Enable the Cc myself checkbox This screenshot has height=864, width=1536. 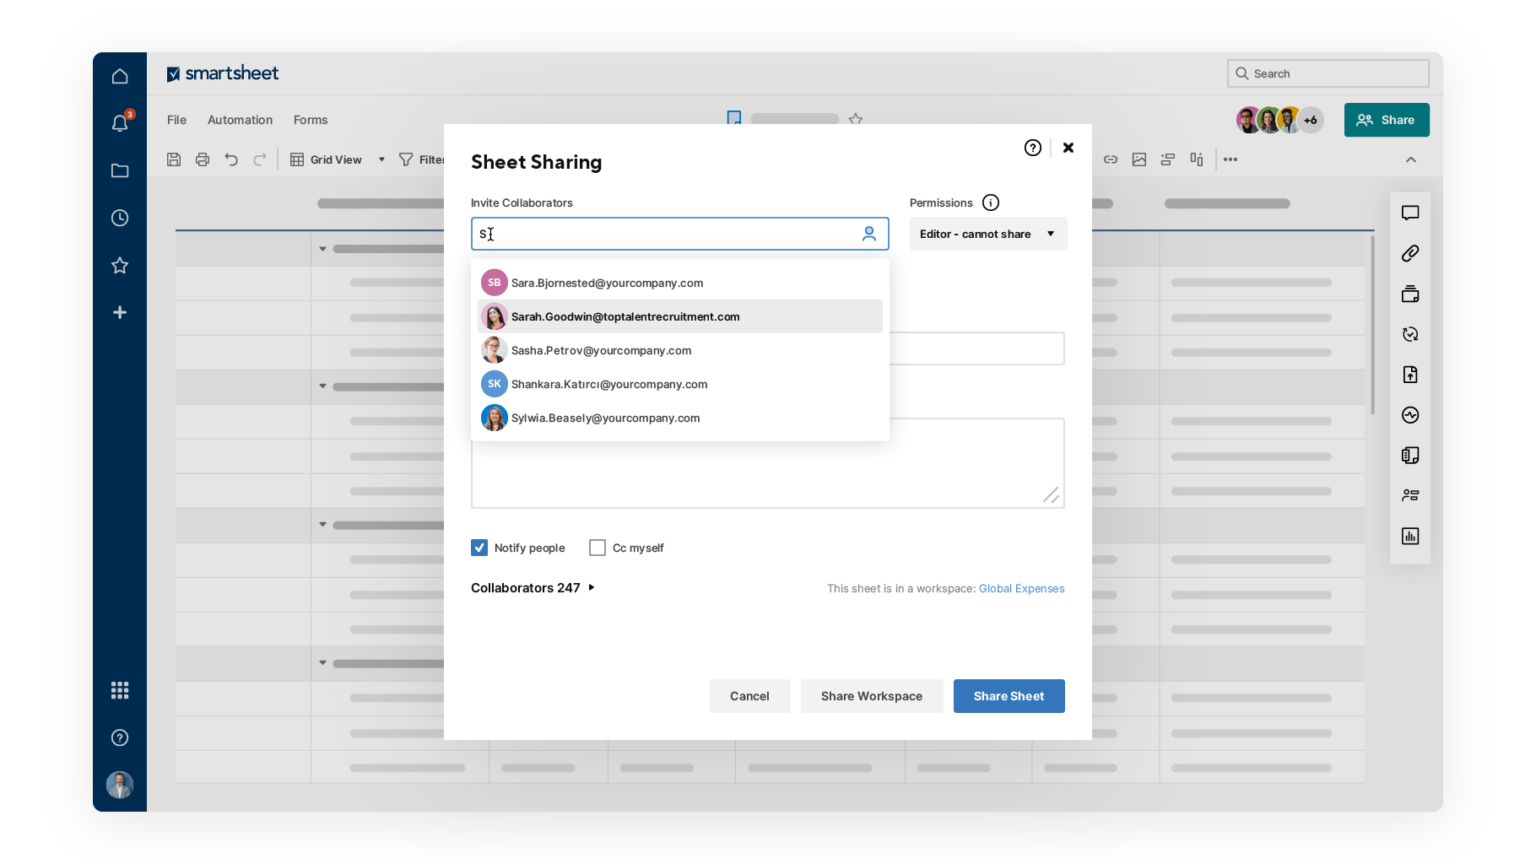pos(597,547)
